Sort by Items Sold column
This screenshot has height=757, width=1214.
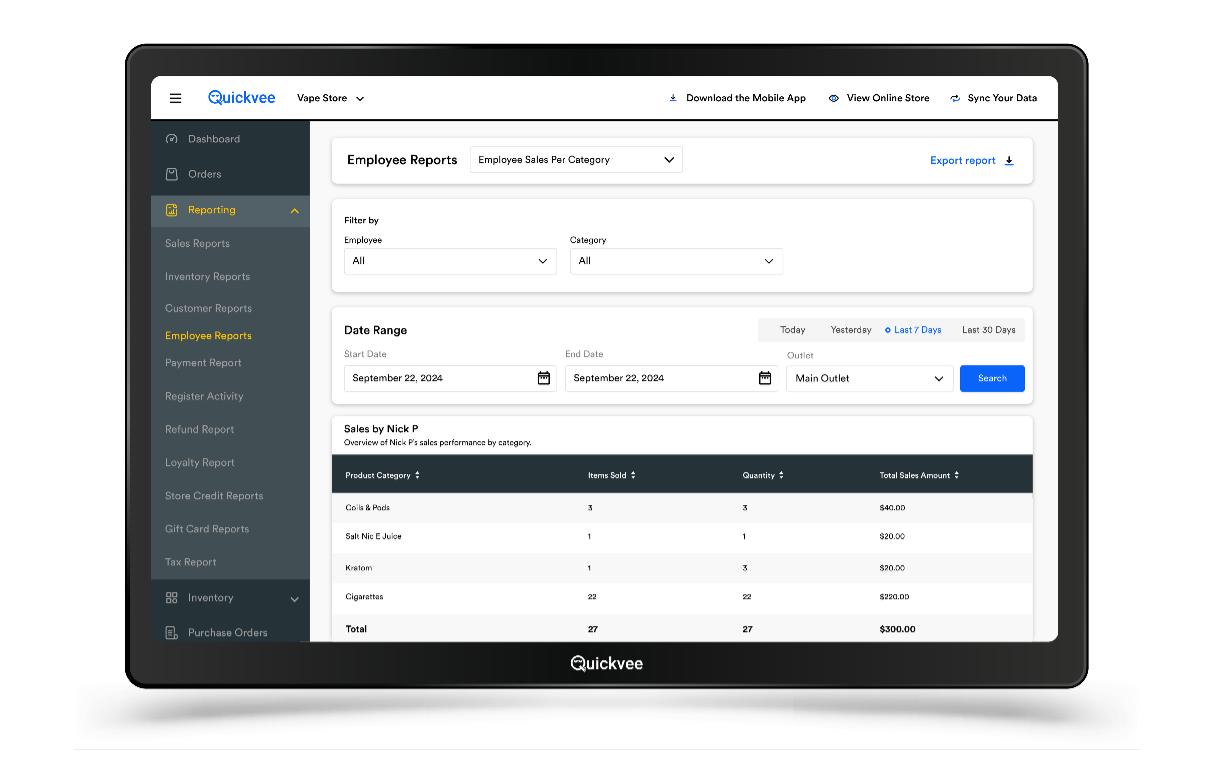[x=612, y=475]
